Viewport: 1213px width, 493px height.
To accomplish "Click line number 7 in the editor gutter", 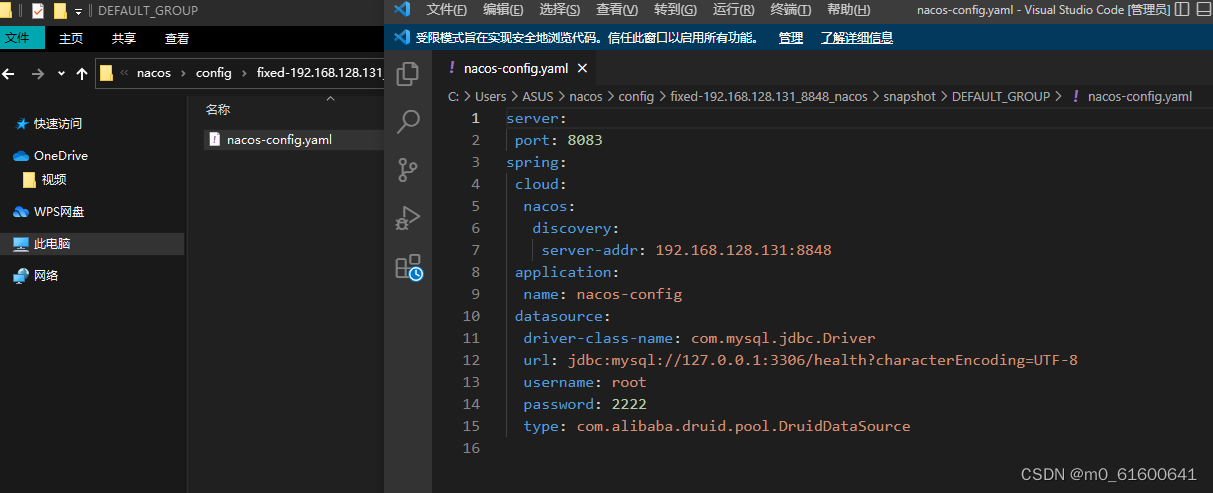I will click(x=476, y=250).
